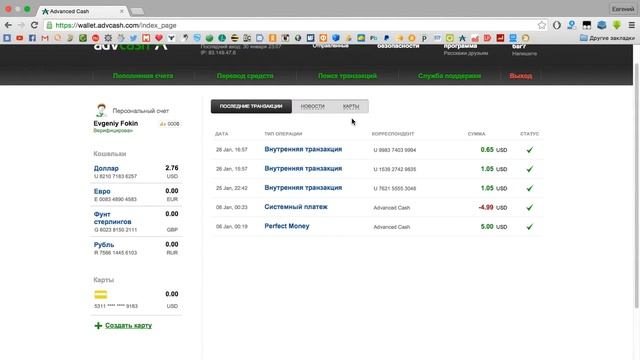
Task: Open the Chrome hamburger menu
Action: click(x=631, y=25)
